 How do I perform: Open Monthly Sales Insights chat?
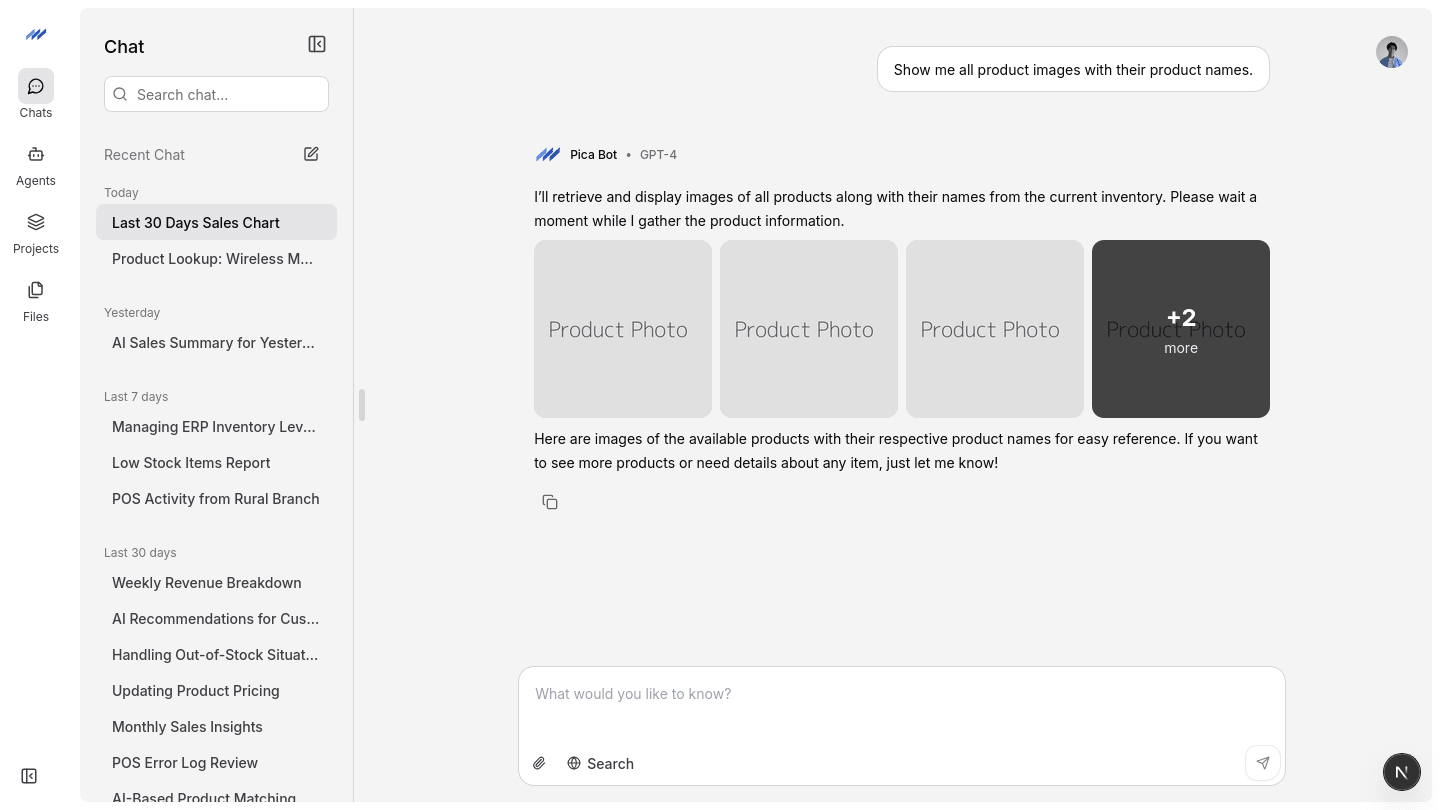(x=216, y=726)
